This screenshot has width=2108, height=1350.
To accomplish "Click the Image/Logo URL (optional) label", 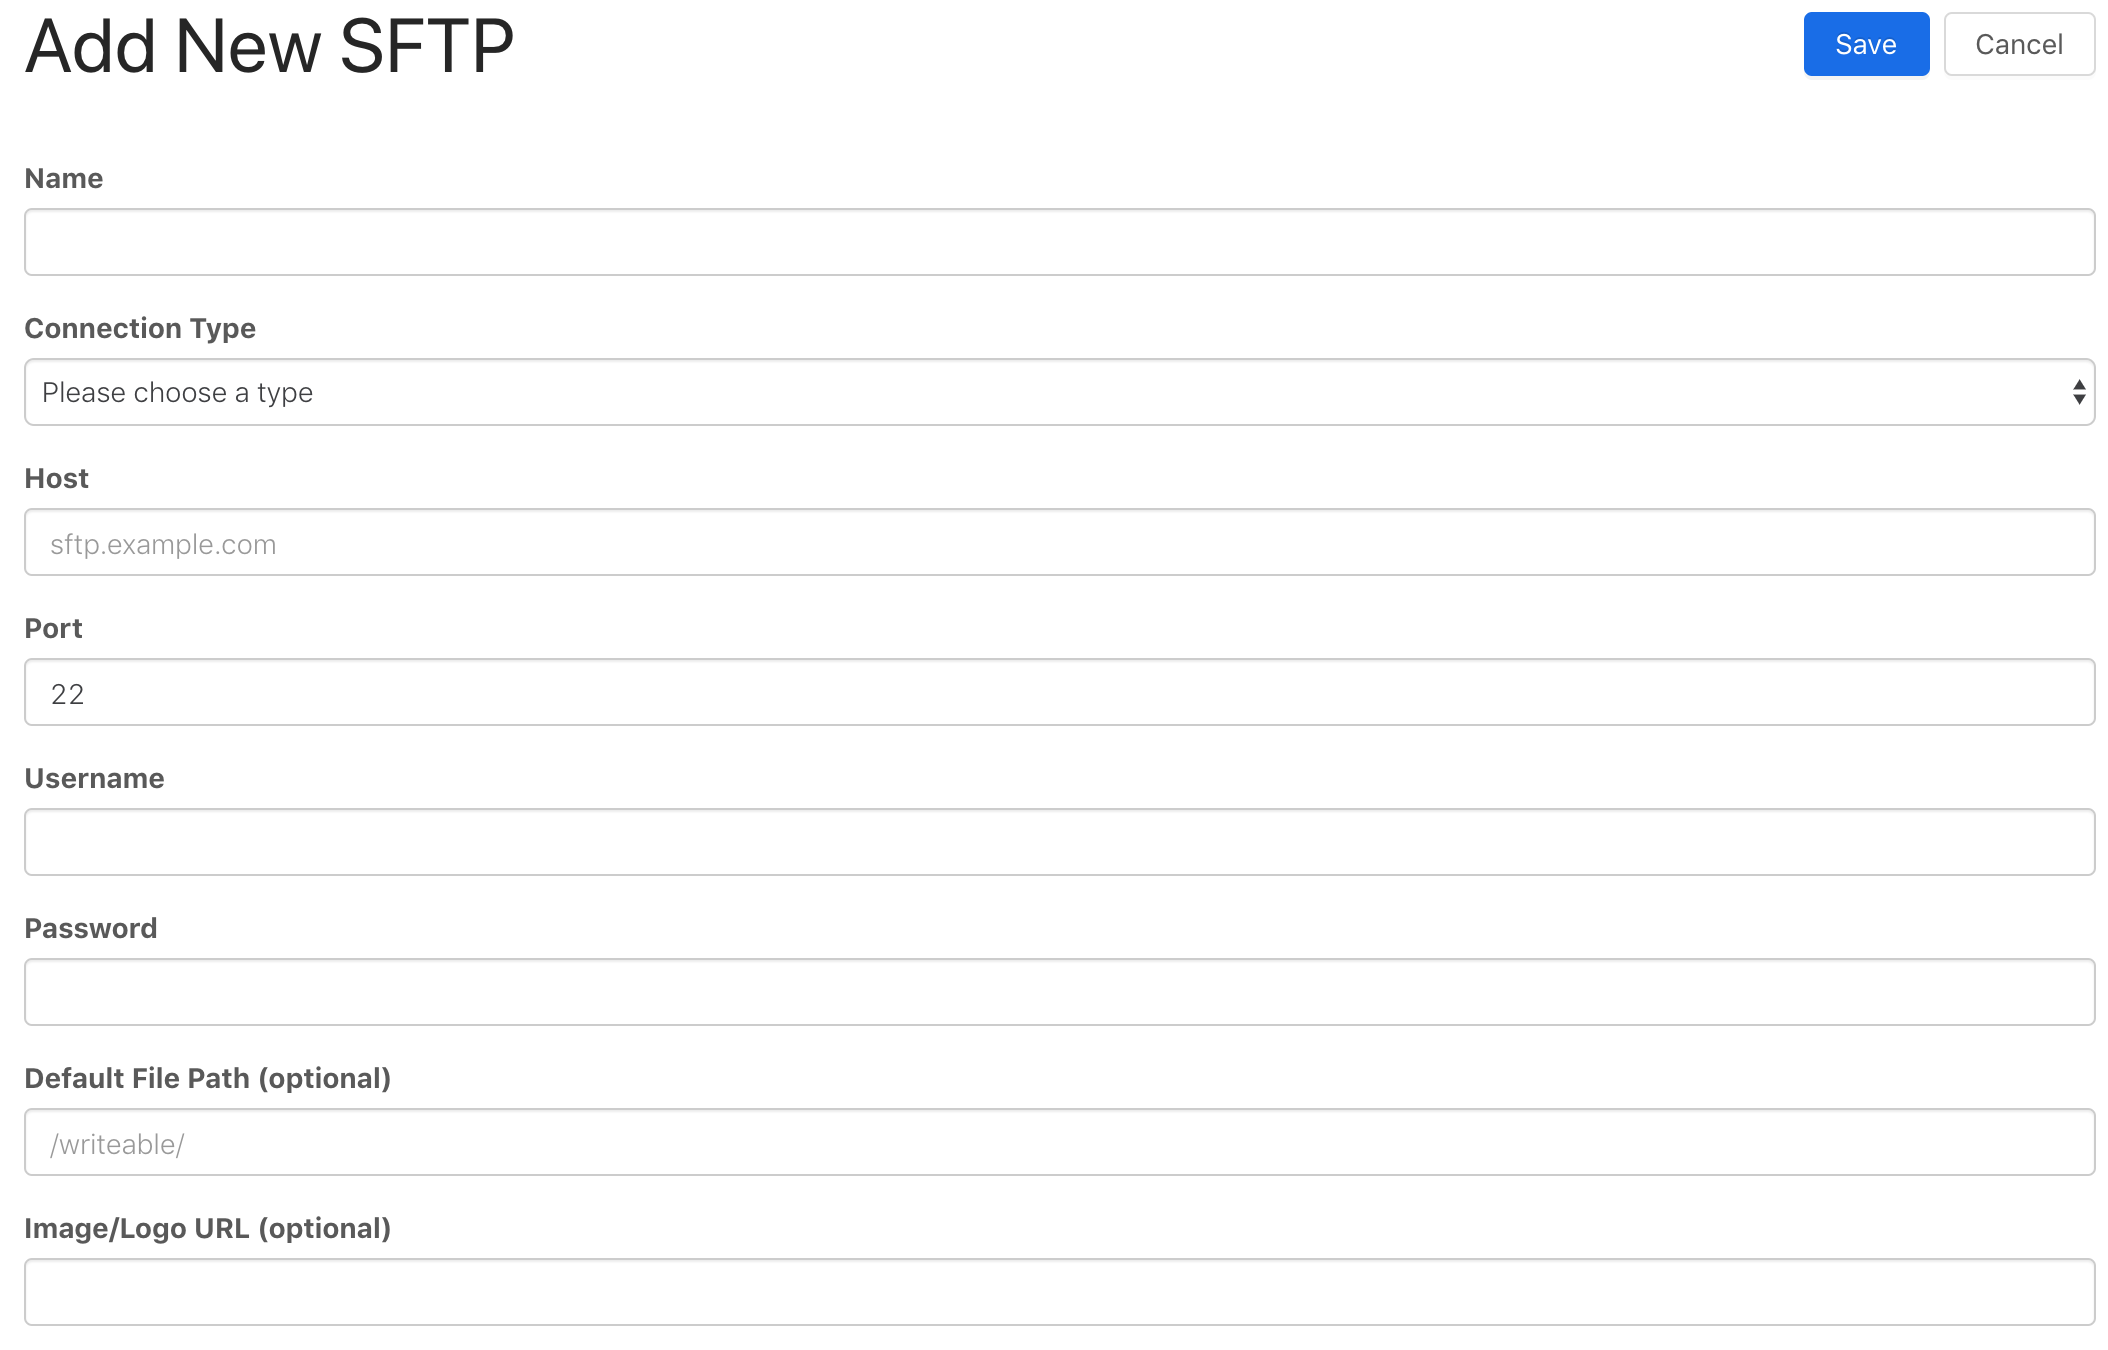I will pyautogui.click(x=208, y=1228).
